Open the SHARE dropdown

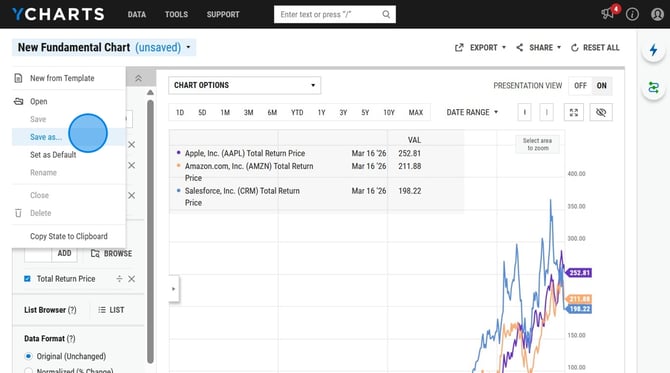(x=538, y=47)
